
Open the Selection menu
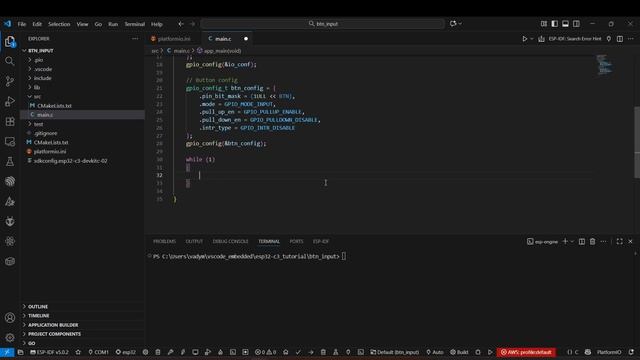point(59,24)
